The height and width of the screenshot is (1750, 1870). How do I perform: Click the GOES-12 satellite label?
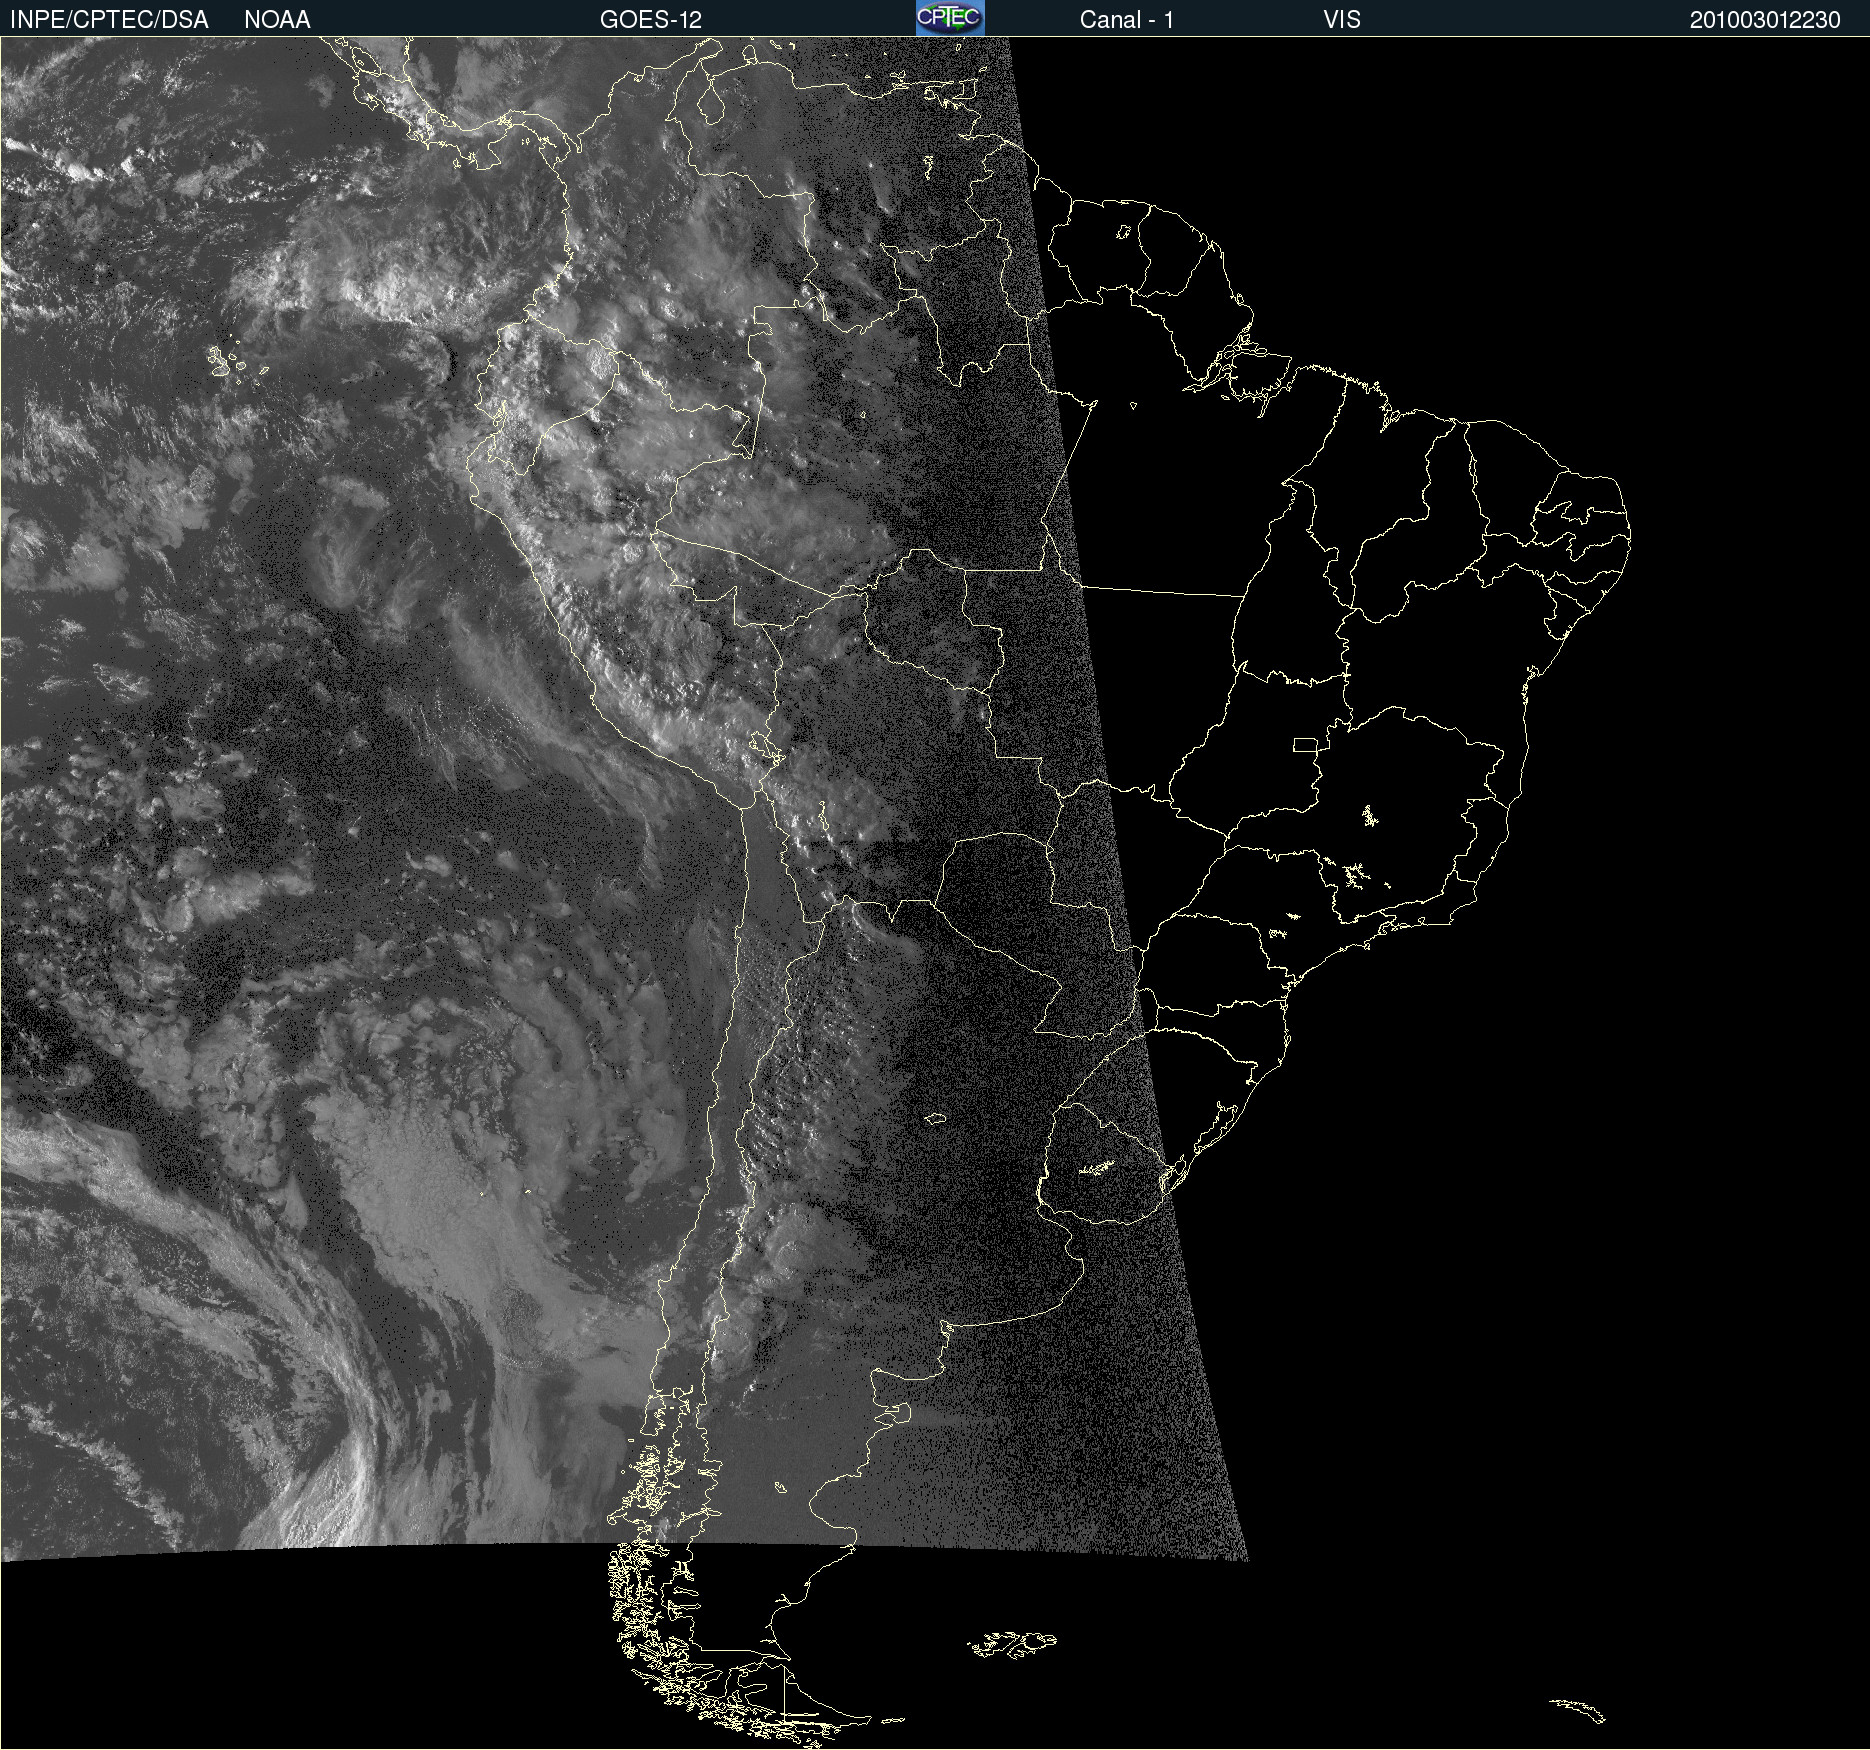coord(651,20)
